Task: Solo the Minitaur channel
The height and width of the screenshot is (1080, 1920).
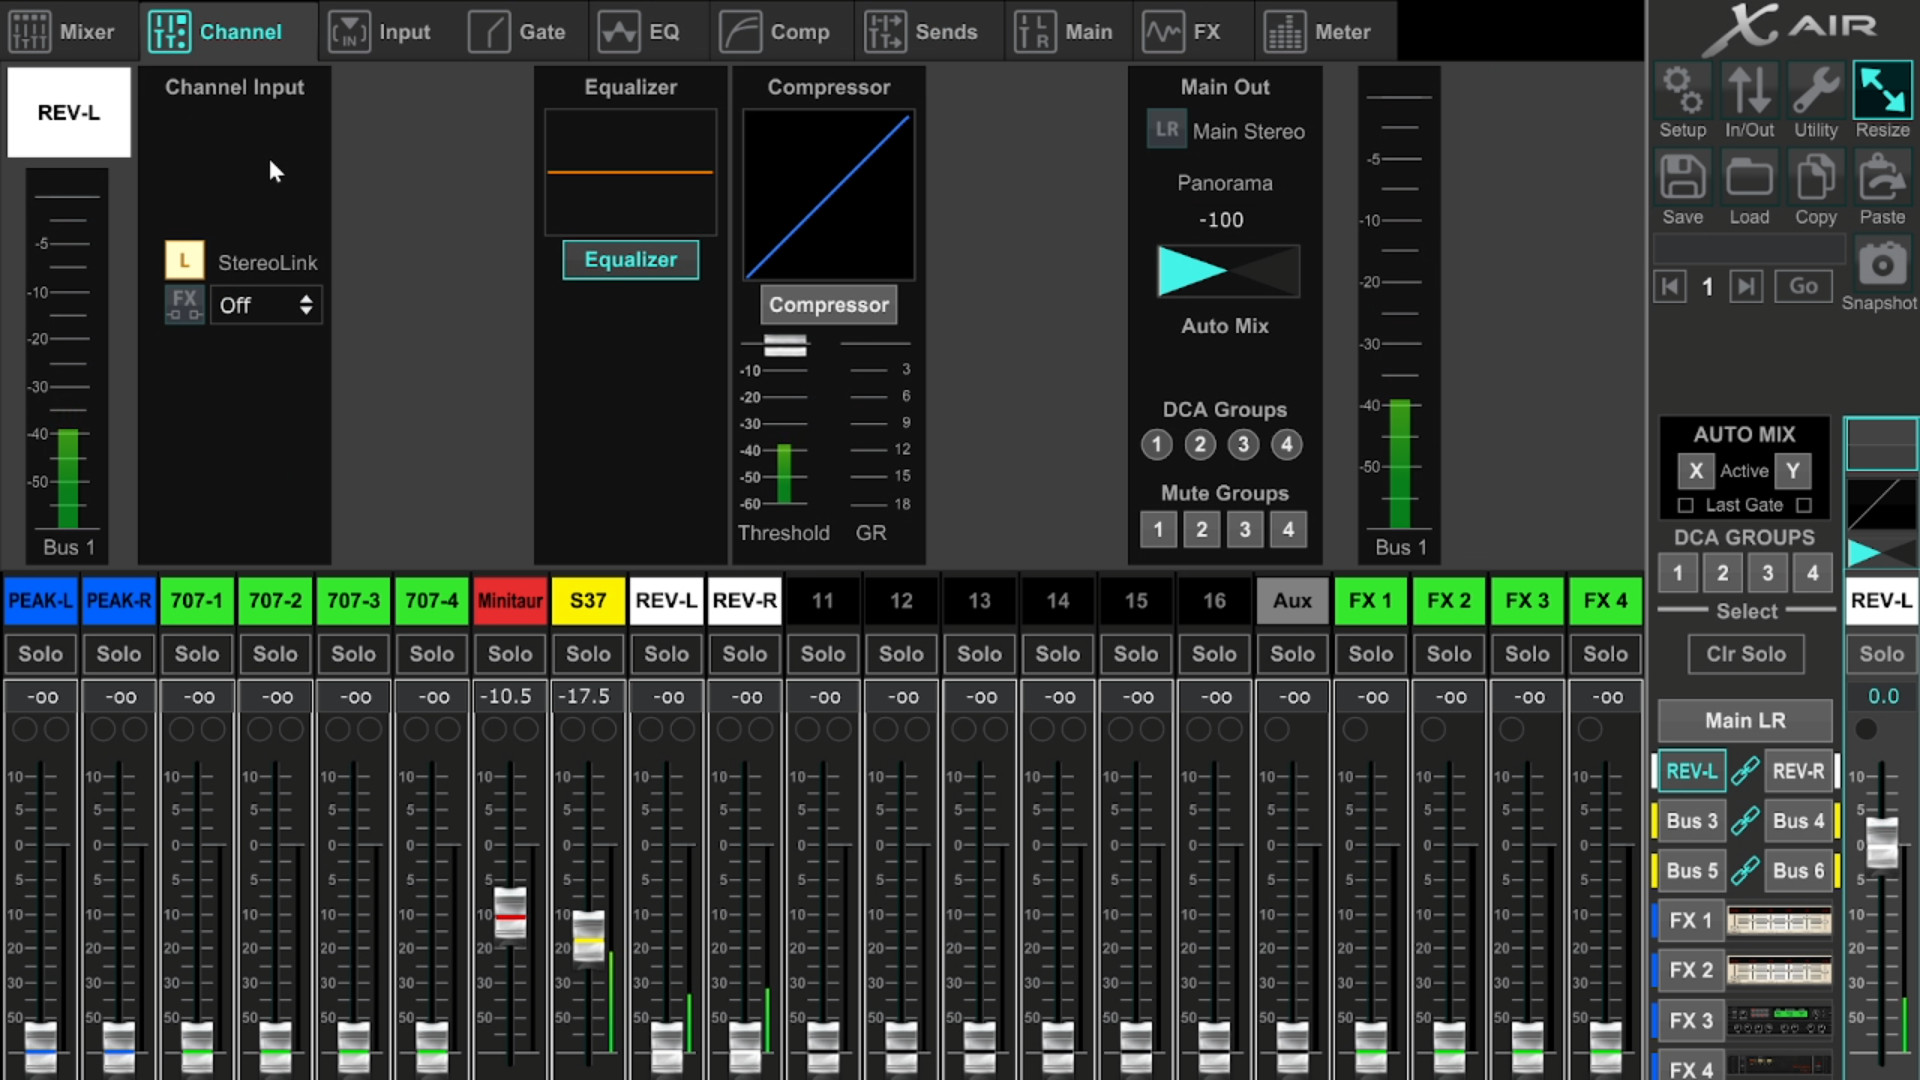Action: click(509, 653)
